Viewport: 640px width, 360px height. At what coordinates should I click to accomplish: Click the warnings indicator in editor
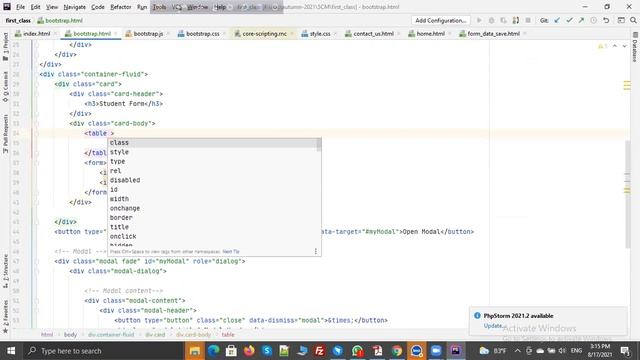coord(602,46)
